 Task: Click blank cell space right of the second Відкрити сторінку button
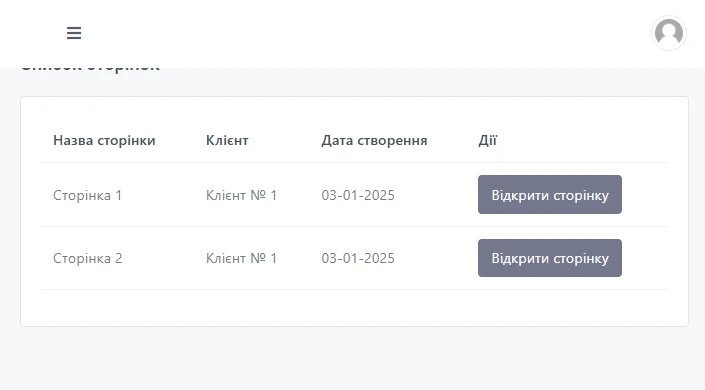pos(645,258)
